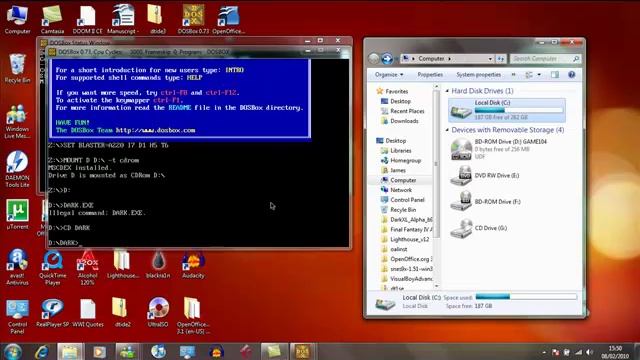Image resolution: width=640 pixels, height=360 pixels.
Task: Open the Windows Start menu
Action: (12, 352)
